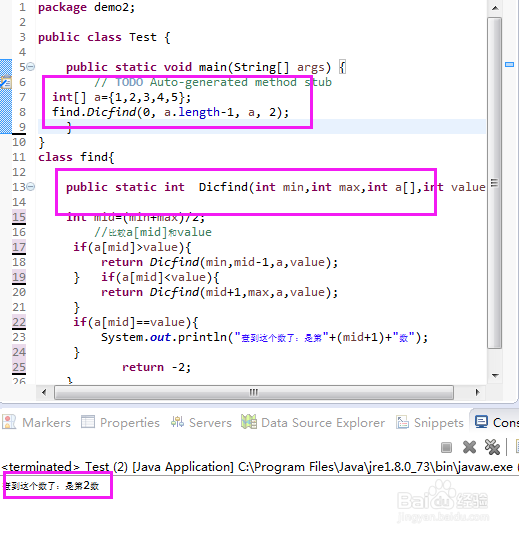Click line number 22 in the gutter
This screenshot has width=519, height=535.
[19, 322]
